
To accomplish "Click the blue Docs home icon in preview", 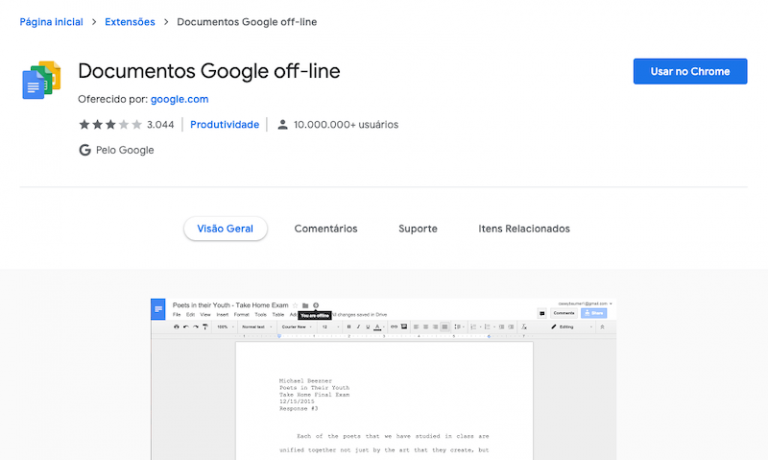I will coord(158,309).
